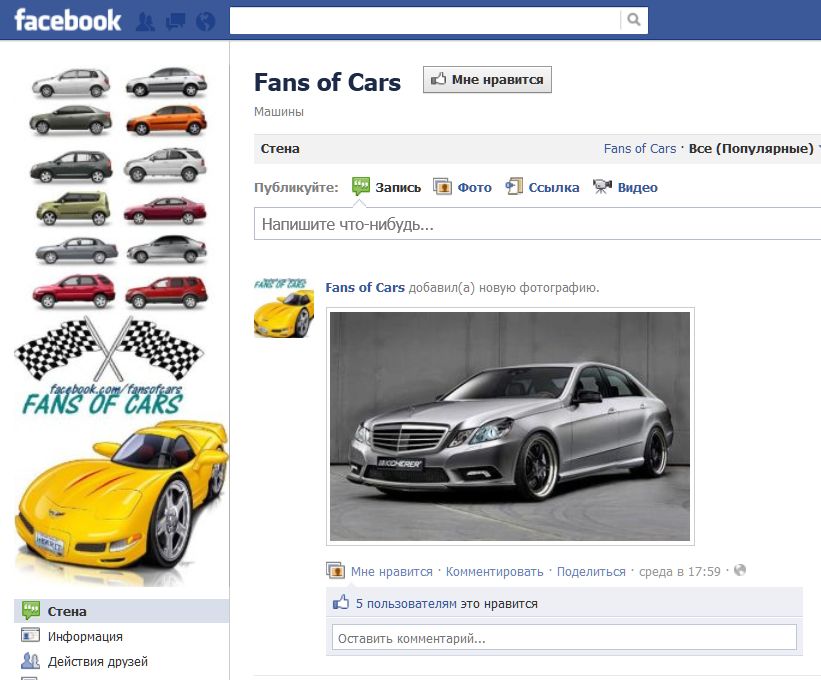
Task: Like the page with Мне нравится button
Action: [487, 80]
